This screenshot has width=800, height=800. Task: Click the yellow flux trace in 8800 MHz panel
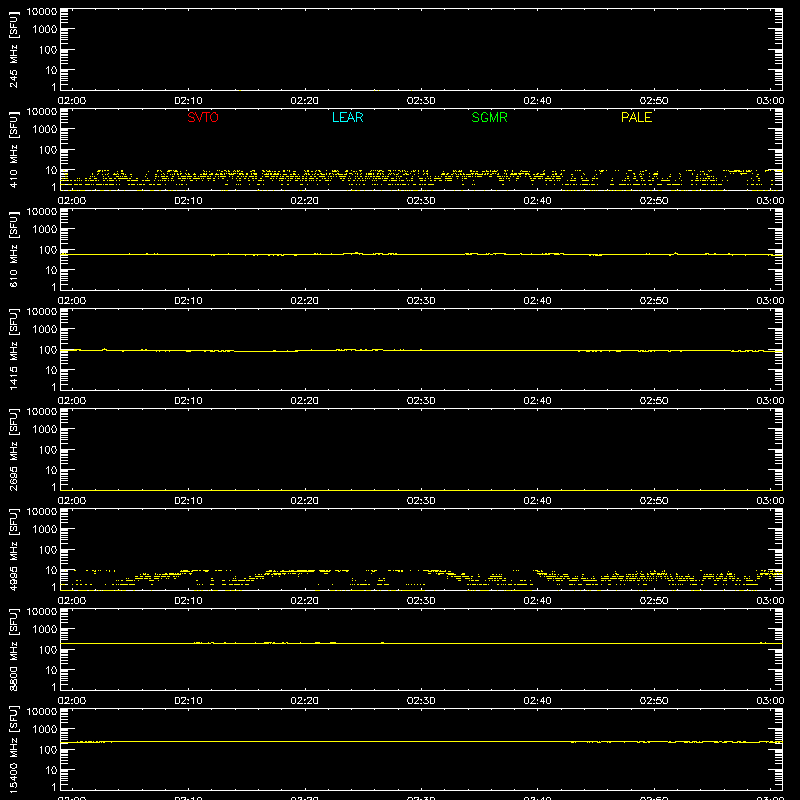(x=421, y=643)
